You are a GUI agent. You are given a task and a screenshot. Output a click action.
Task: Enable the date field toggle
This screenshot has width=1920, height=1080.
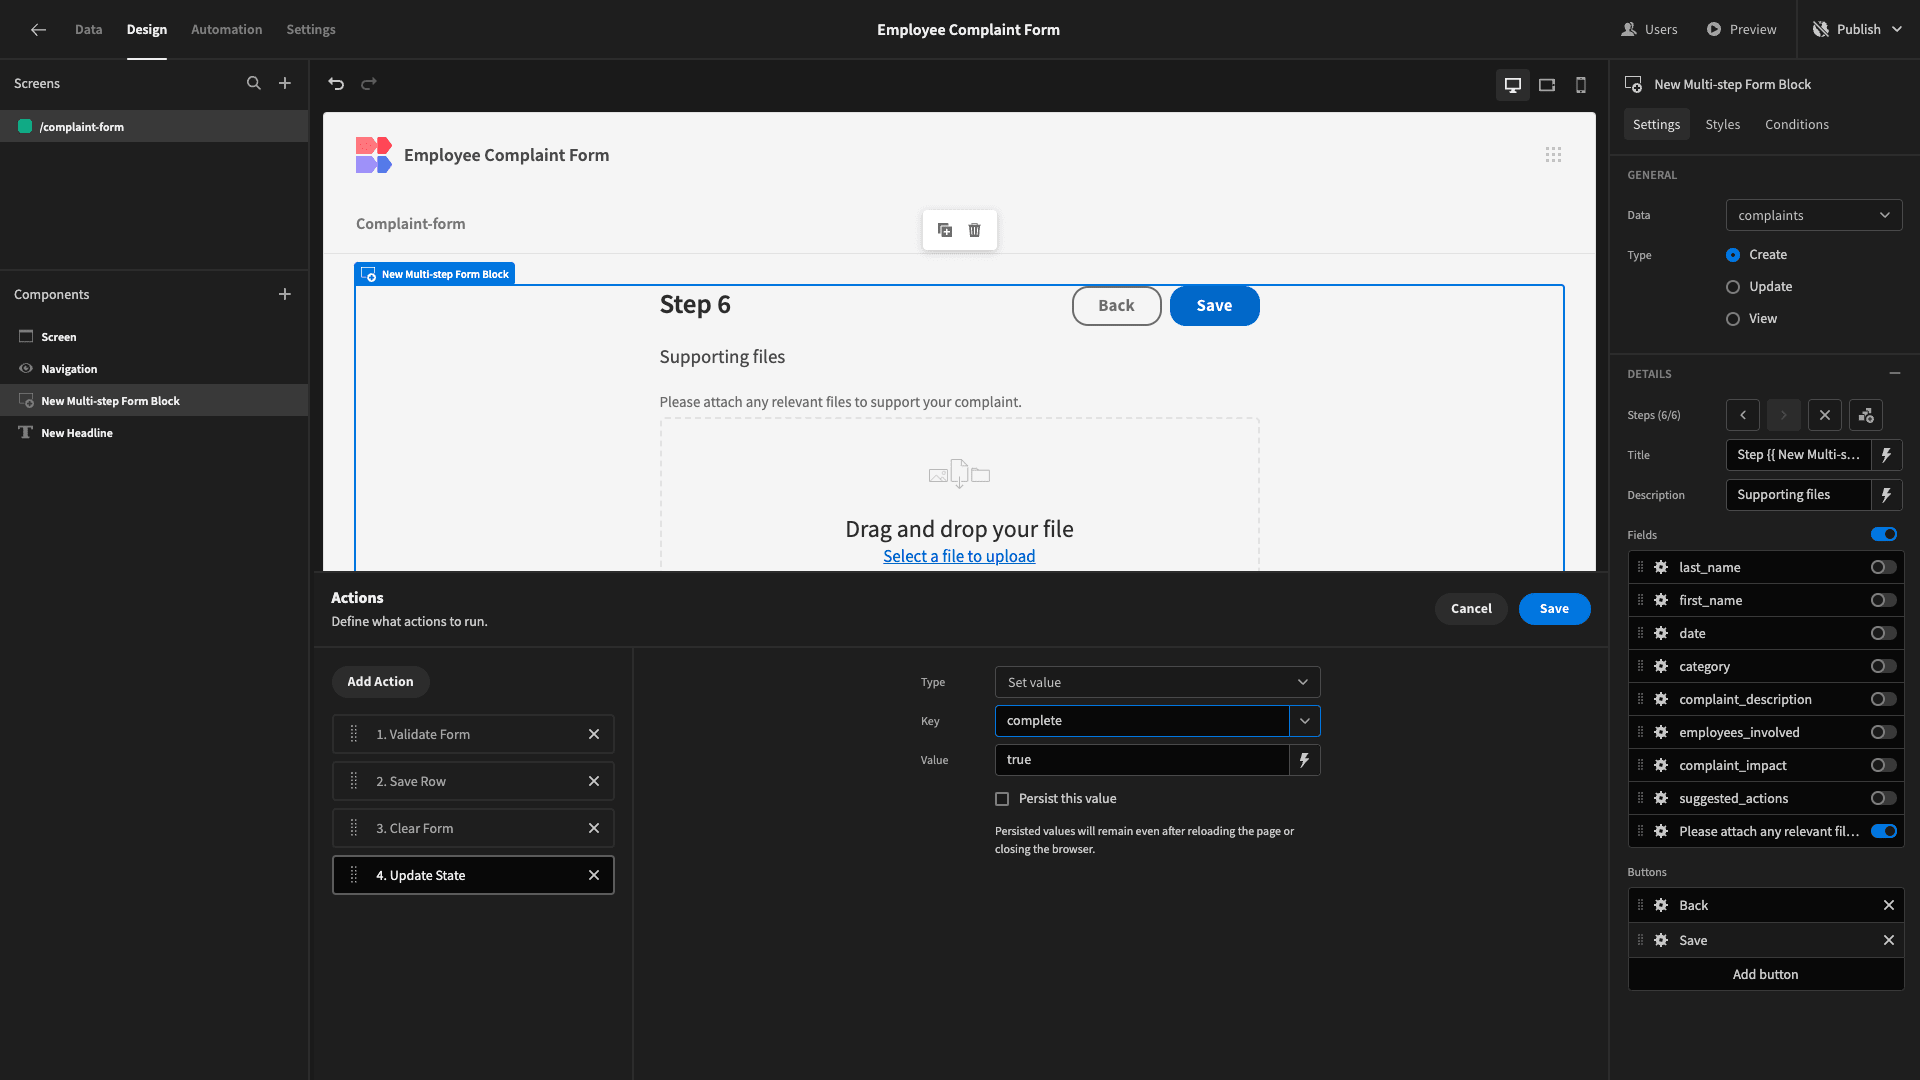coord(1884,633)
